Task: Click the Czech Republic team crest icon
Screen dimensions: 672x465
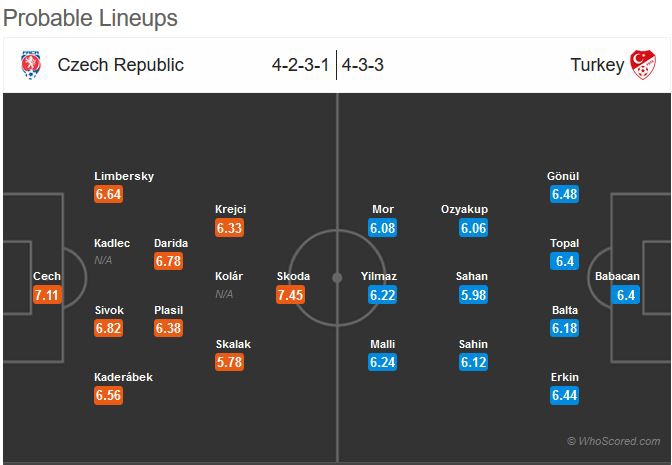Action: 32,65
